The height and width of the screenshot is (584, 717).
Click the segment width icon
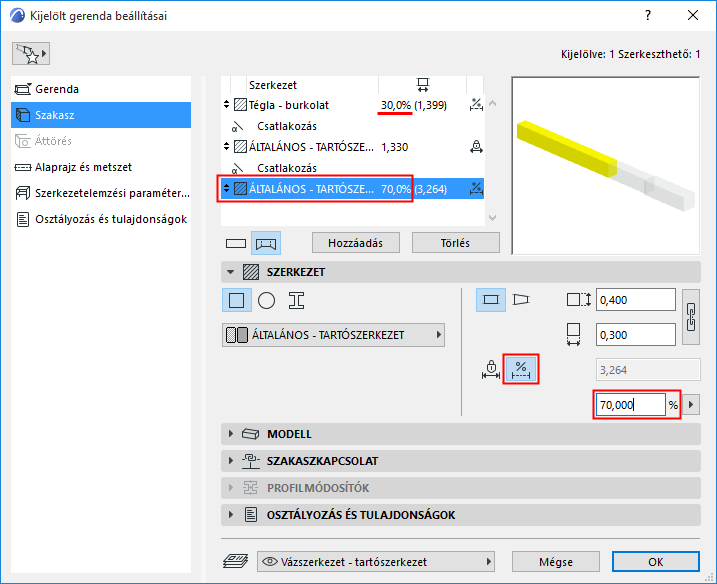coord(573,335)
